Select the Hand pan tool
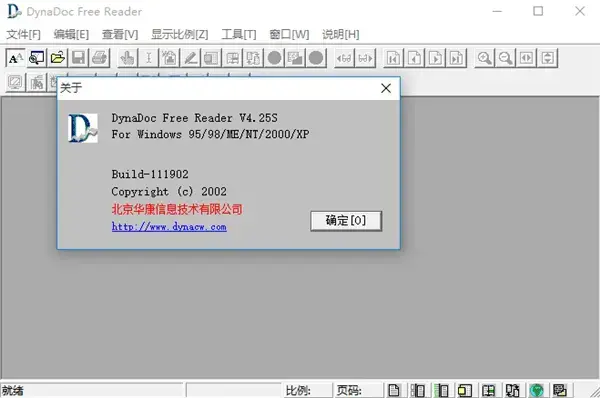This screenshot has height=398, width=600. (127, 58)
